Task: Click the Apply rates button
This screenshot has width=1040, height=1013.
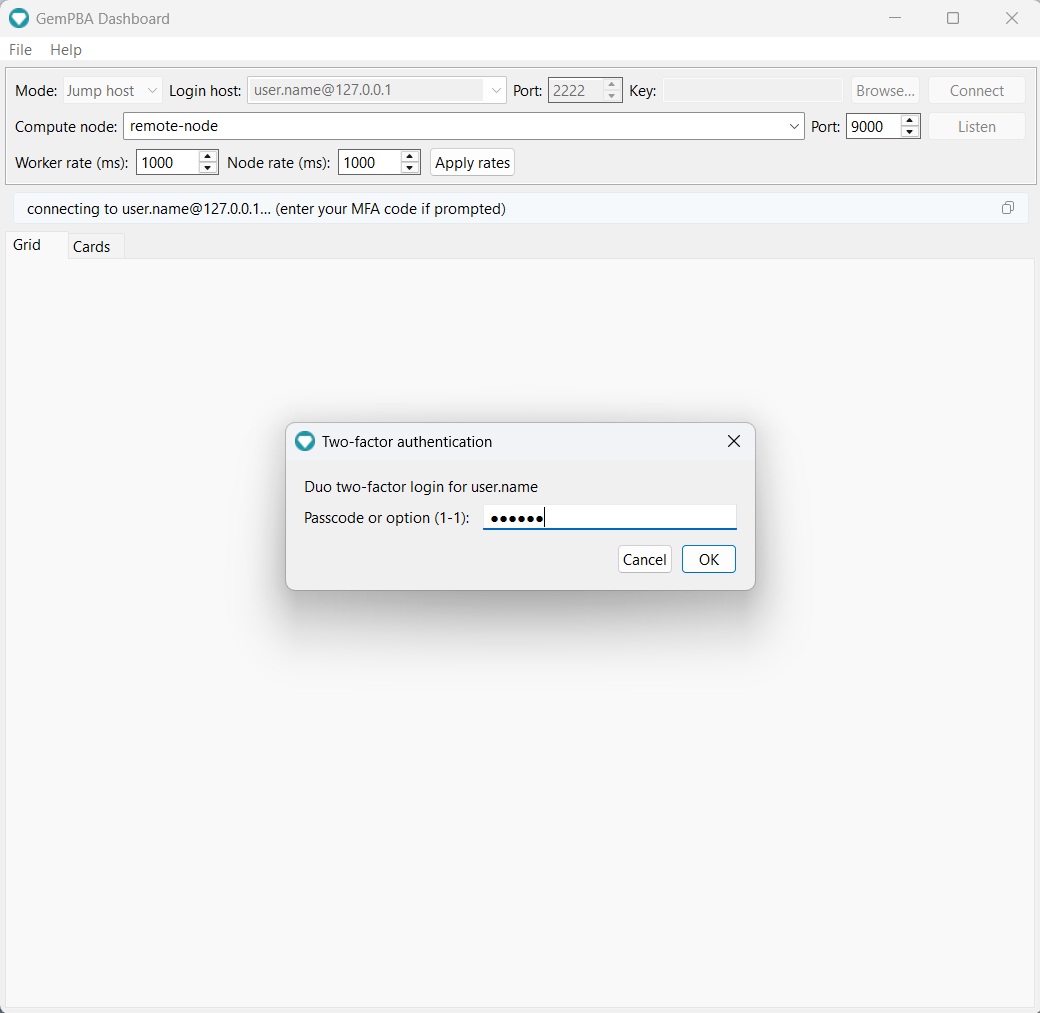Action: point(472,163)
